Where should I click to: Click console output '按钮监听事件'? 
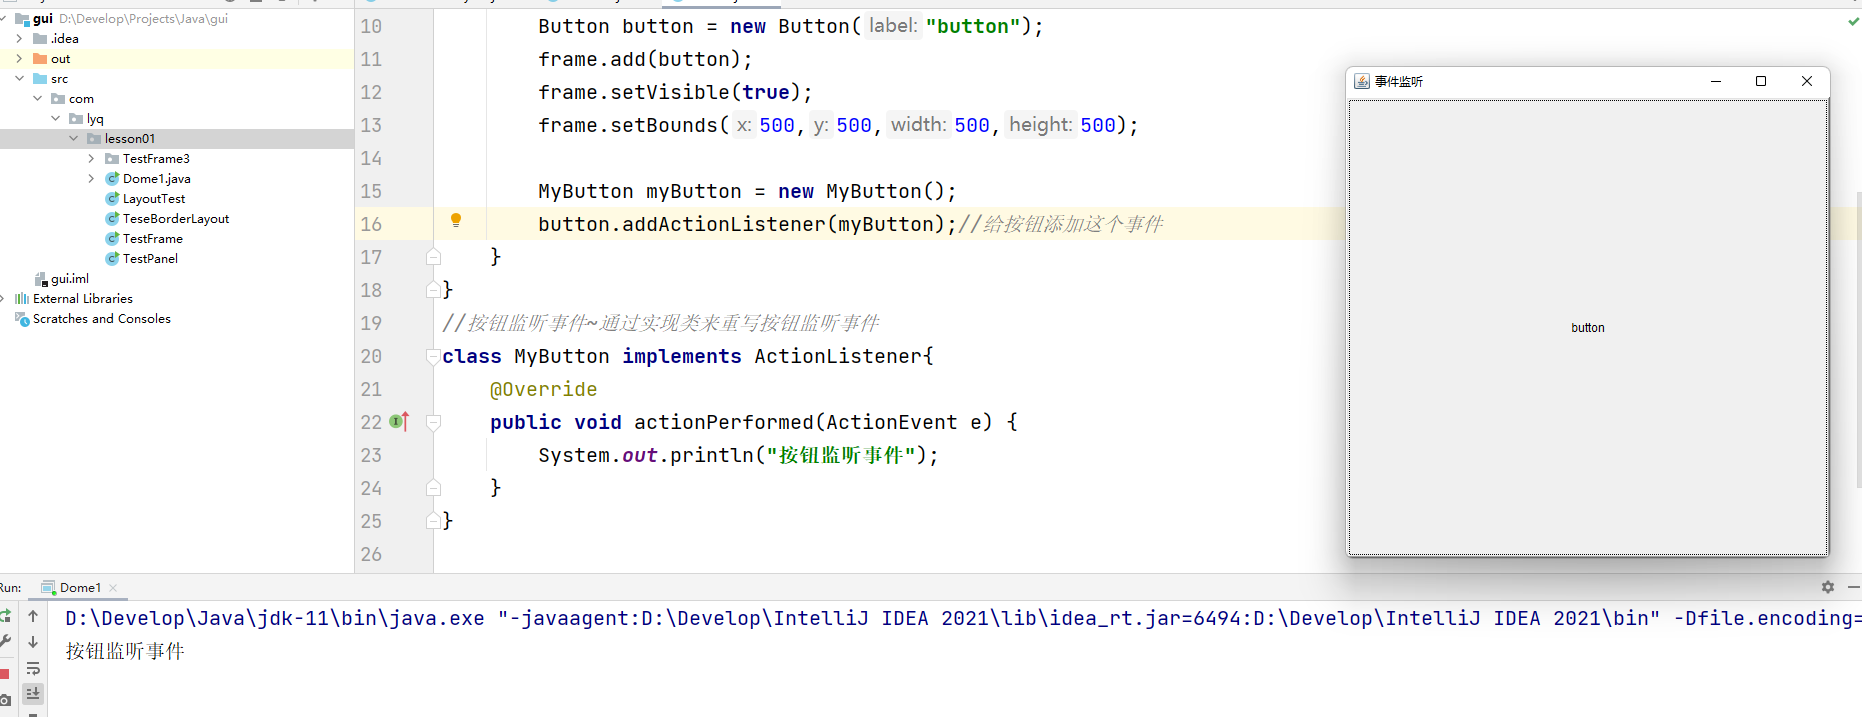pos(125,651)
